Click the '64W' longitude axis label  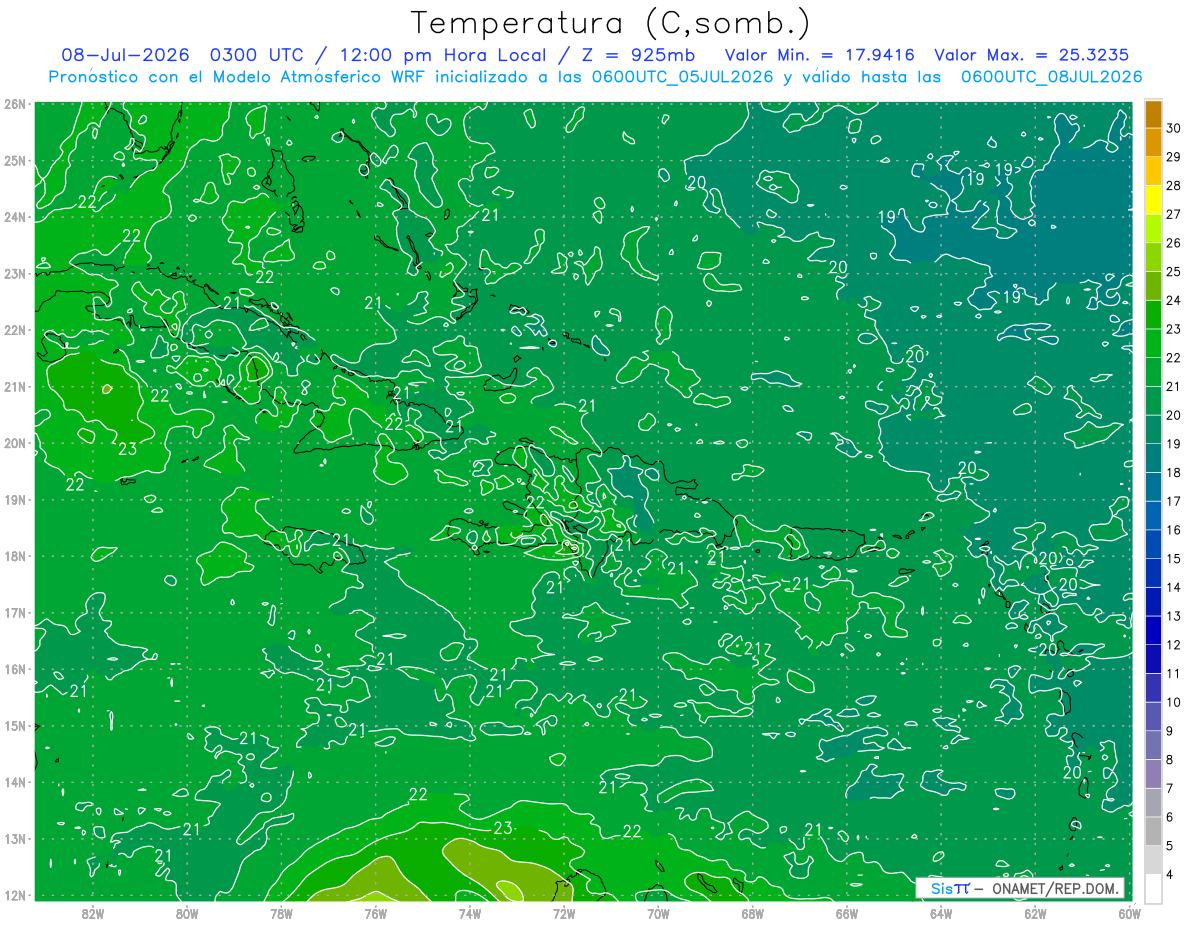[941, 913]
